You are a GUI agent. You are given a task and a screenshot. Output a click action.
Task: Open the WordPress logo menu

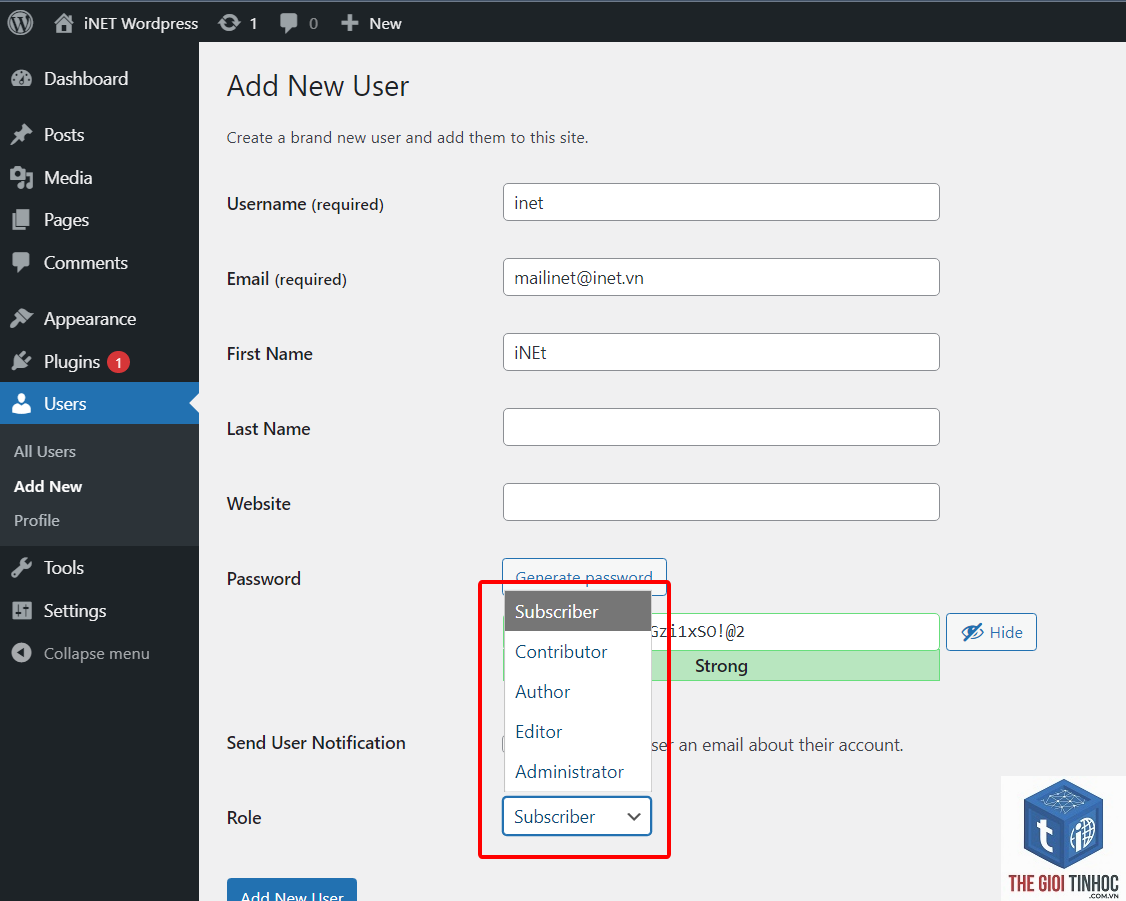(20, 23)
